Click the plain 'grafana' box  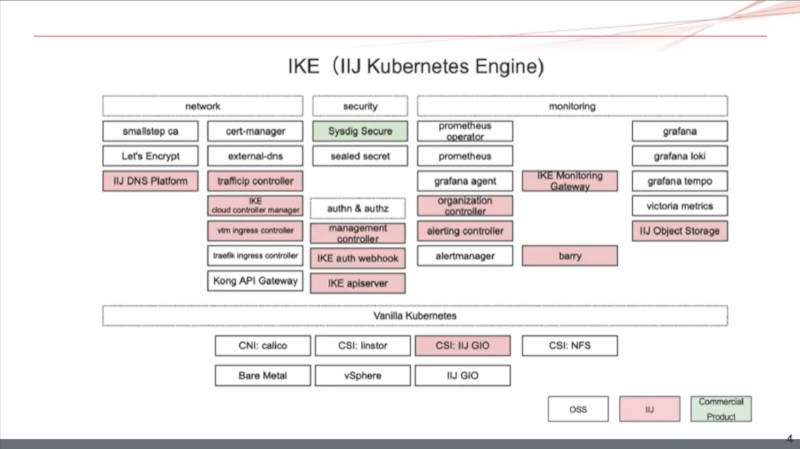[x=680, y=131]
